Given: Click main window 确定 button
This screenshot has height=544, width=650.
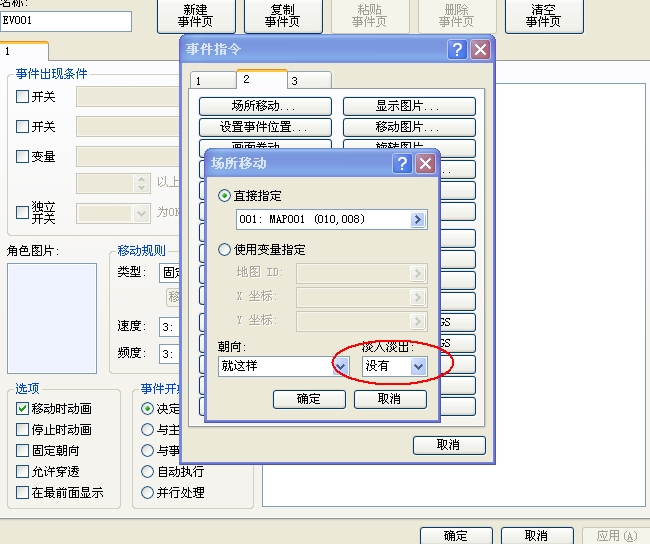Looking at the screenshot, I should (x=456, y=536).
